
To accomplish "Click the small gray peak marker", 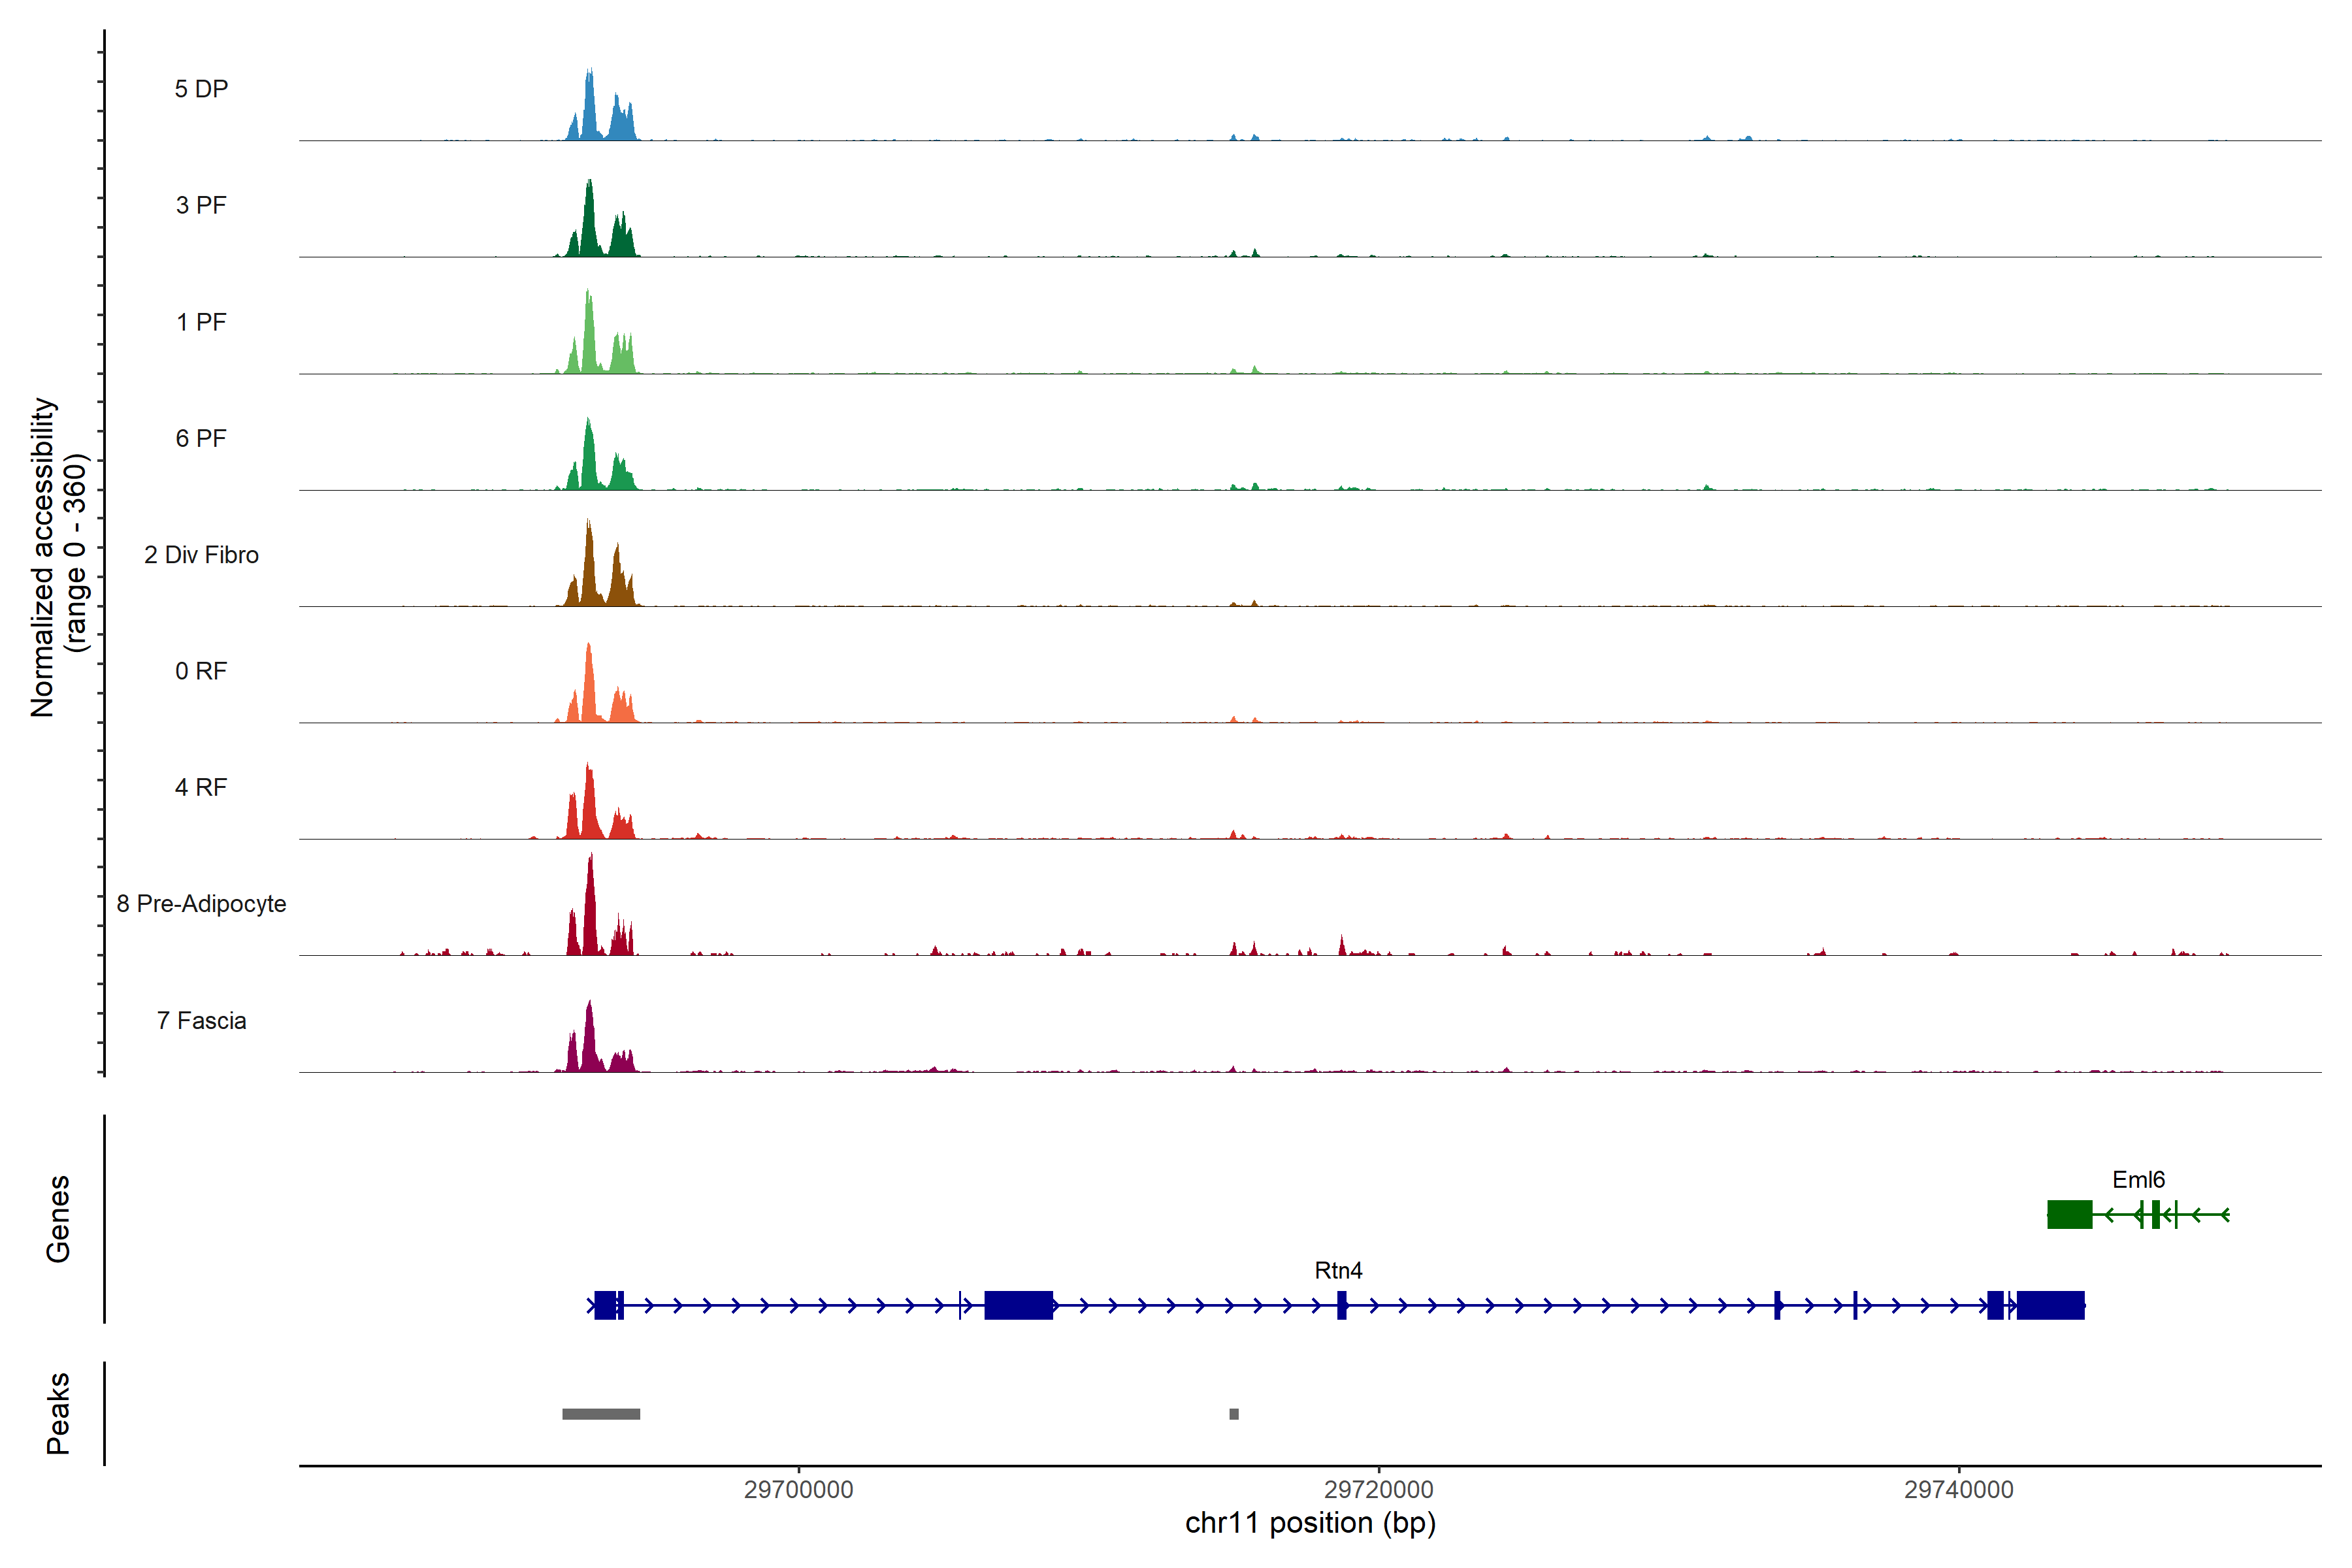I will point(1234,1414).
